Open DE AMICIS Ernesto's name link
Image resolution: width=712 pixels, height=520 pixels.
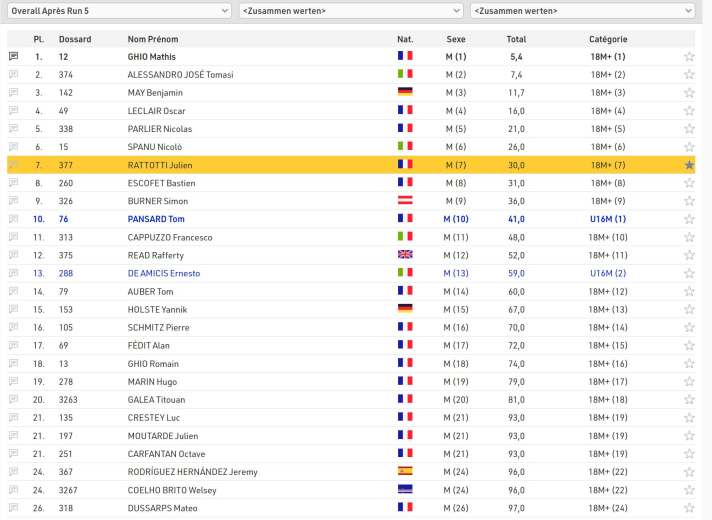pos(164,273)
